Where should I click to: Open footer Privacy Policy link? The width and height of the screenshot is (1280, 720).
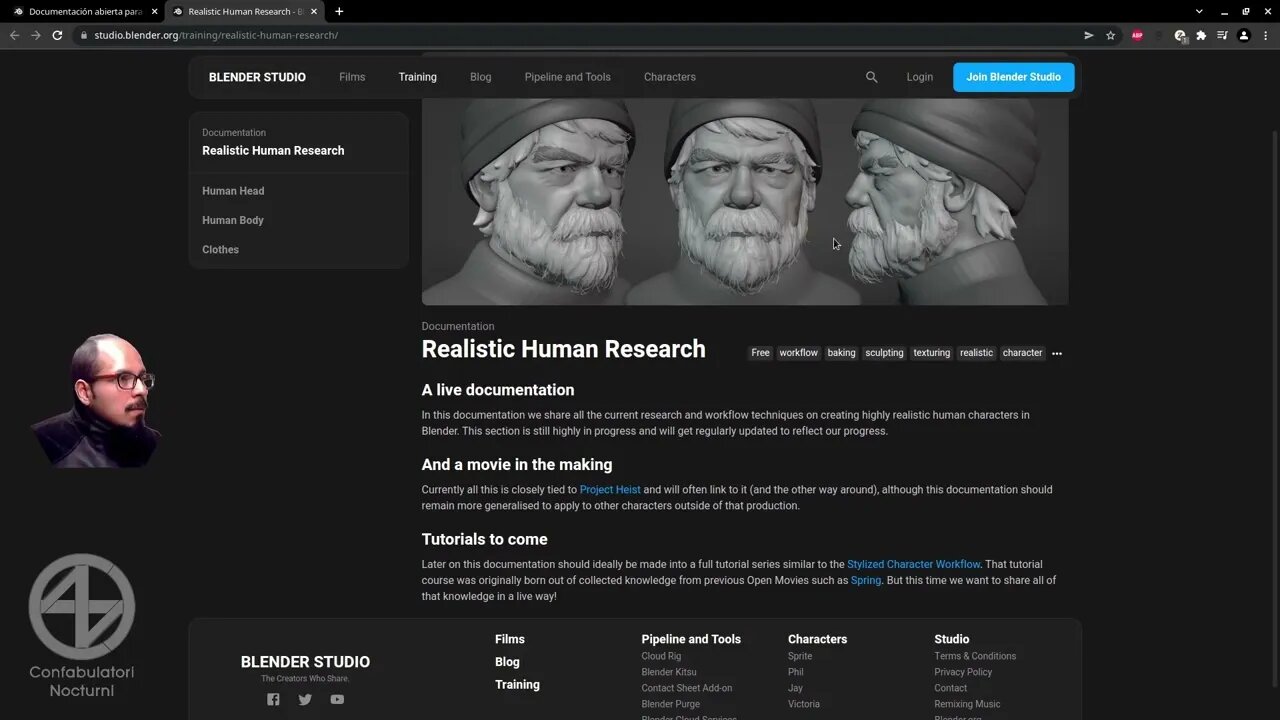(963, 672)
